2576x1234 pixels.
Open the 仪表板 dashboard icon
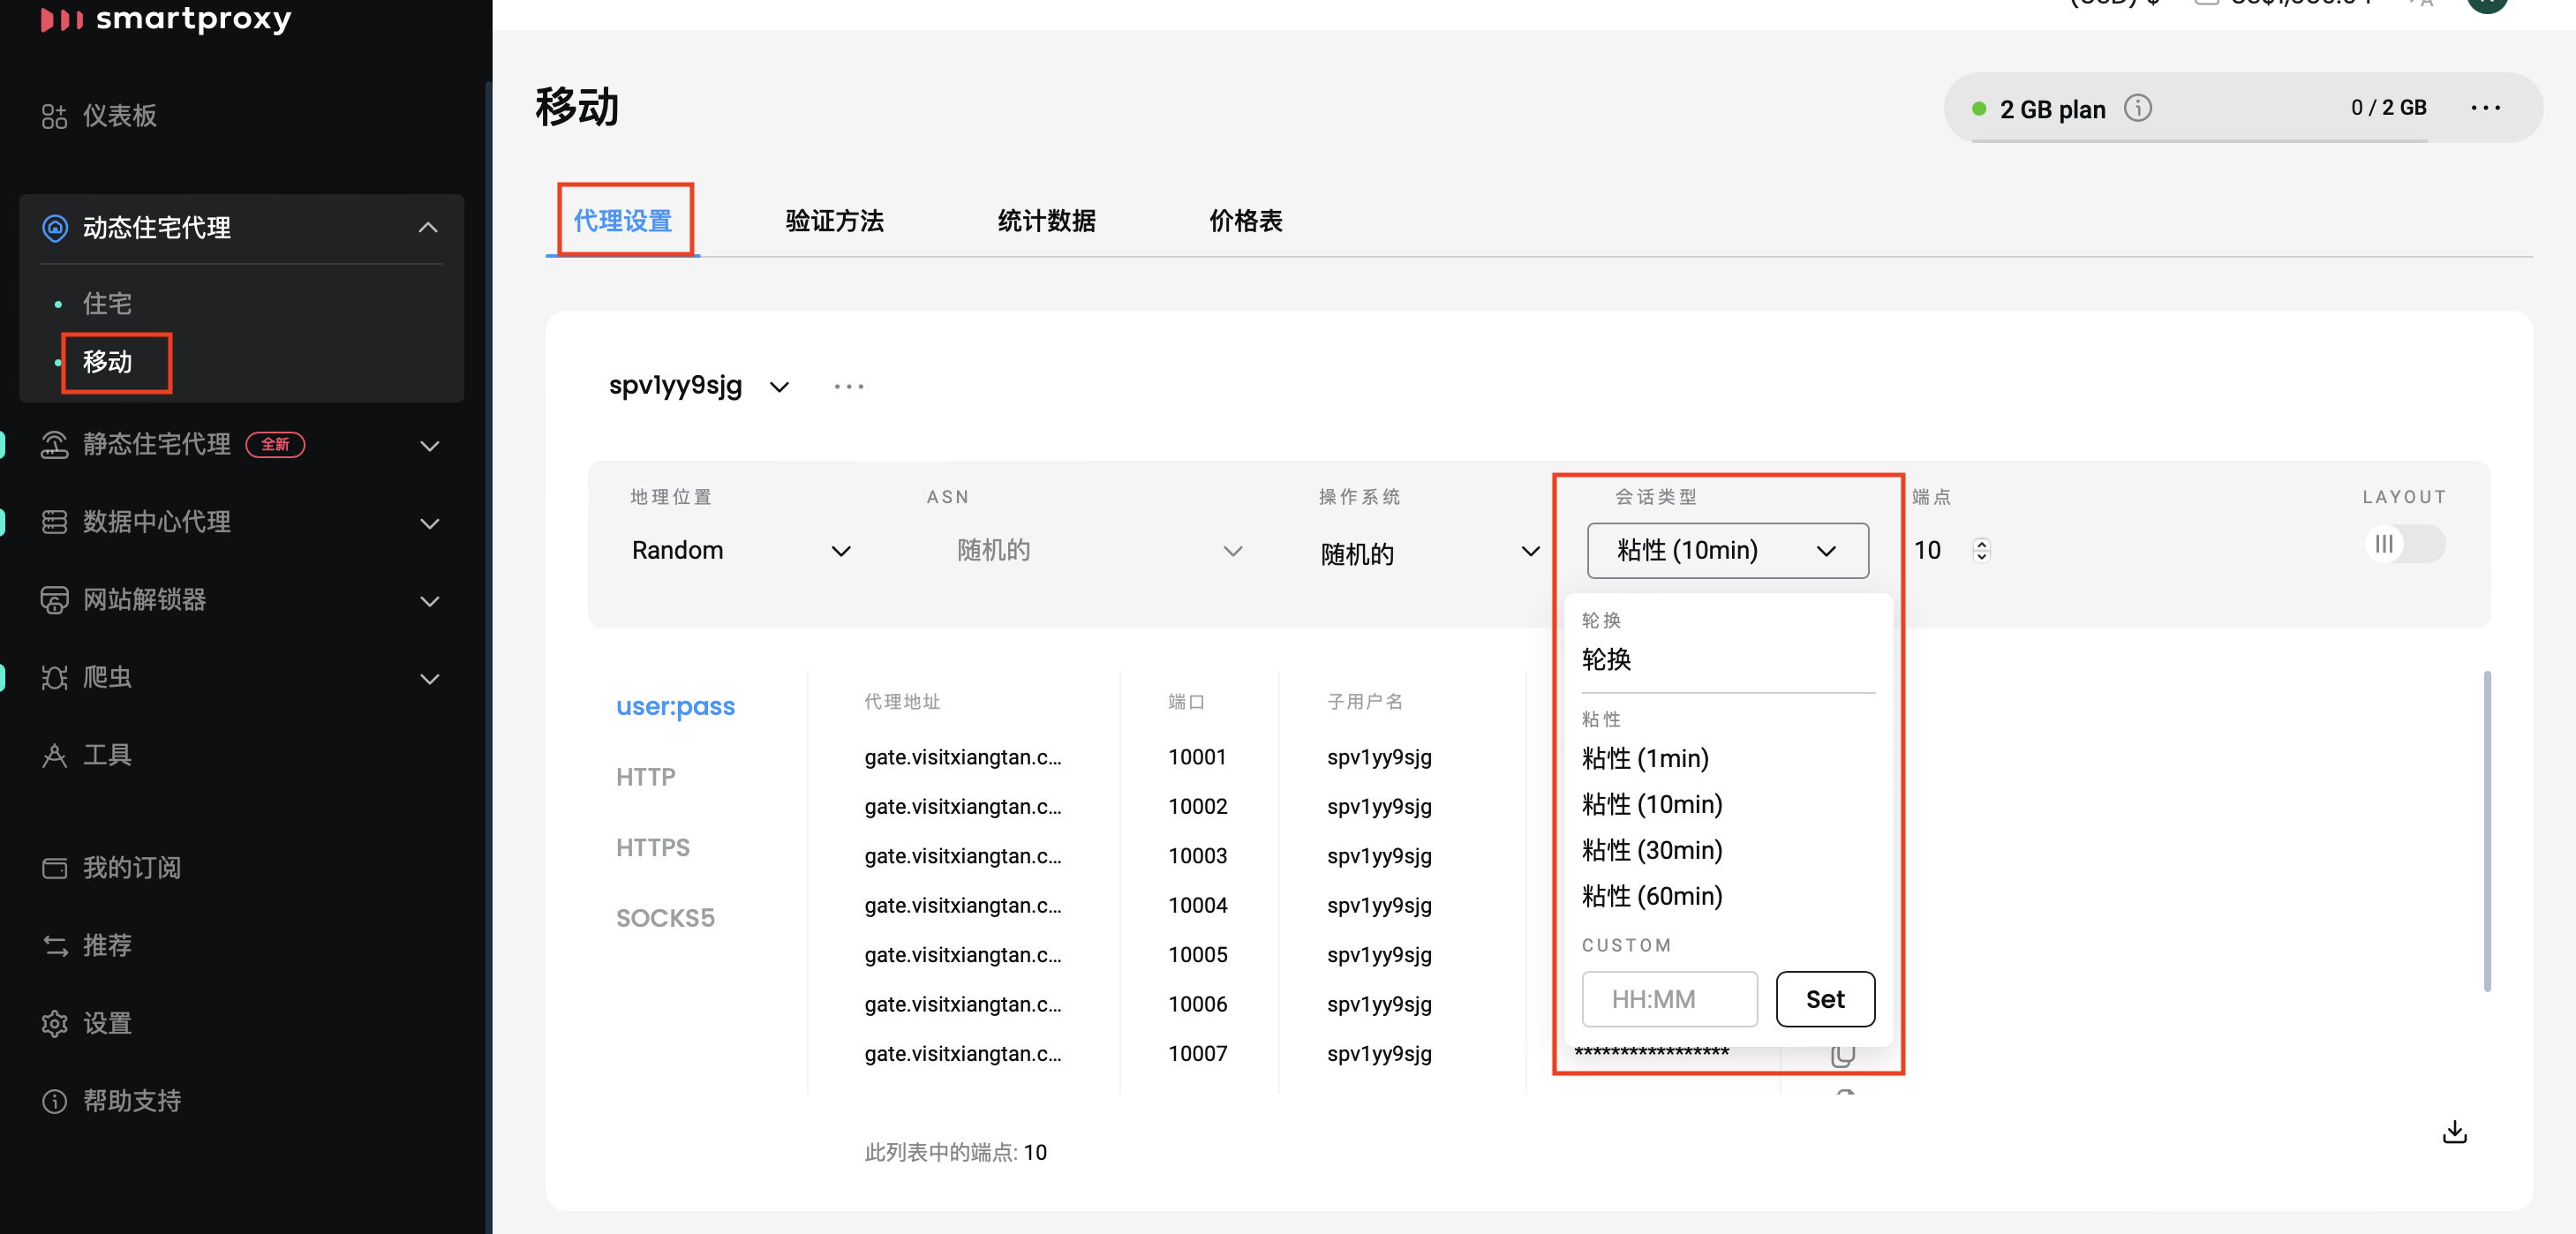(x=54, y=116)
